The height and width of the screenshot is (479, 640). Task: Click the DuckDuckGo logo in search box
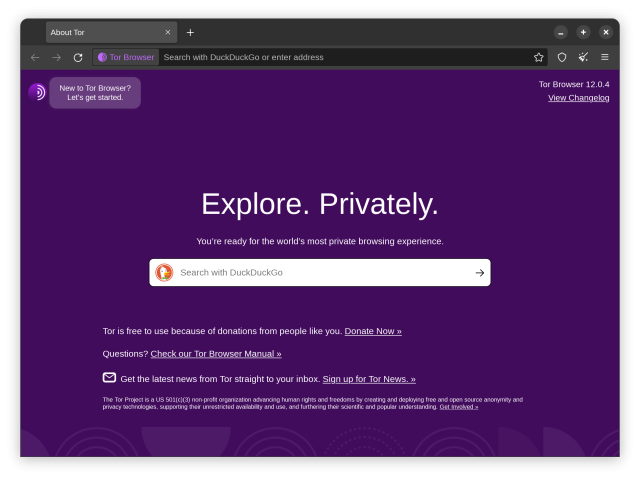click(164, 273)
